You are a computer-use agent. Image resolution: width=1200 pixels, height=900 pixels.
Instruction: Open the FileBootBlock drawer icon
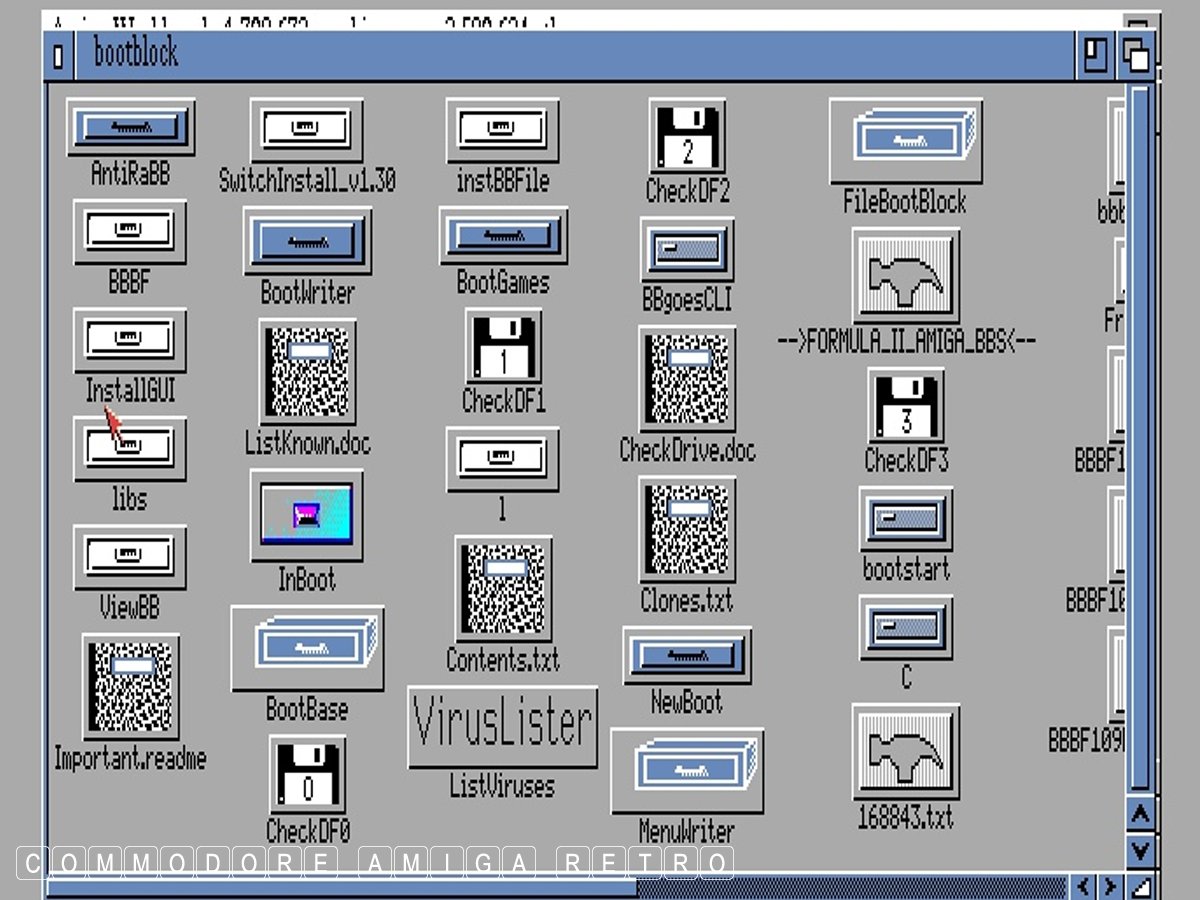tap(905, 141)
